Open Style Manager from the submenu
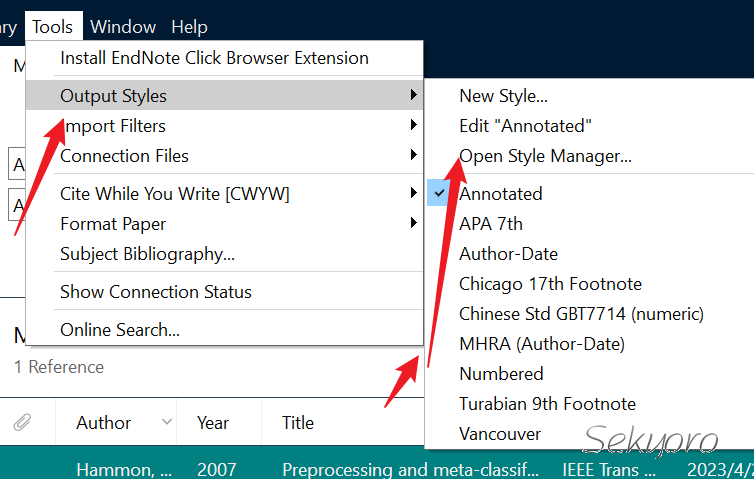This screenshot has height=479, width=754. click(545, 156)
